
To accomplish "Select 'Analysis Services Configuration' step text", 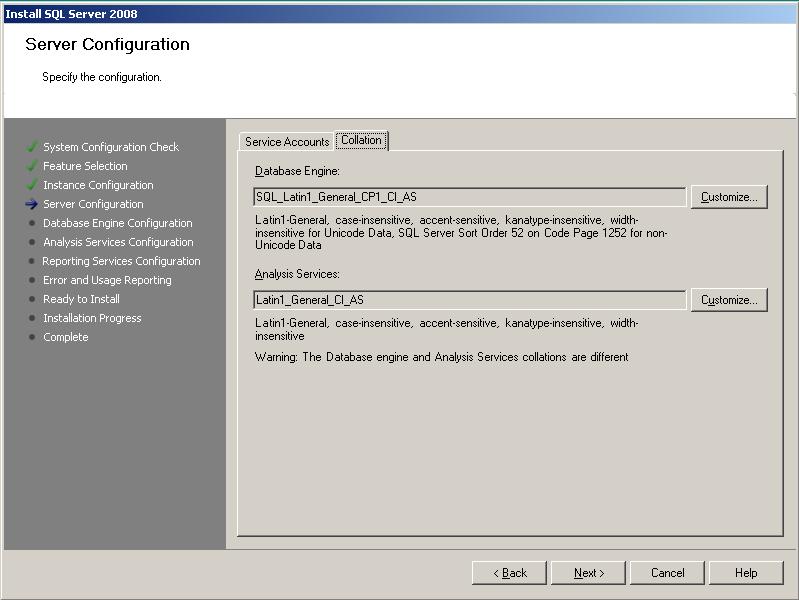I will click(118, 242).
